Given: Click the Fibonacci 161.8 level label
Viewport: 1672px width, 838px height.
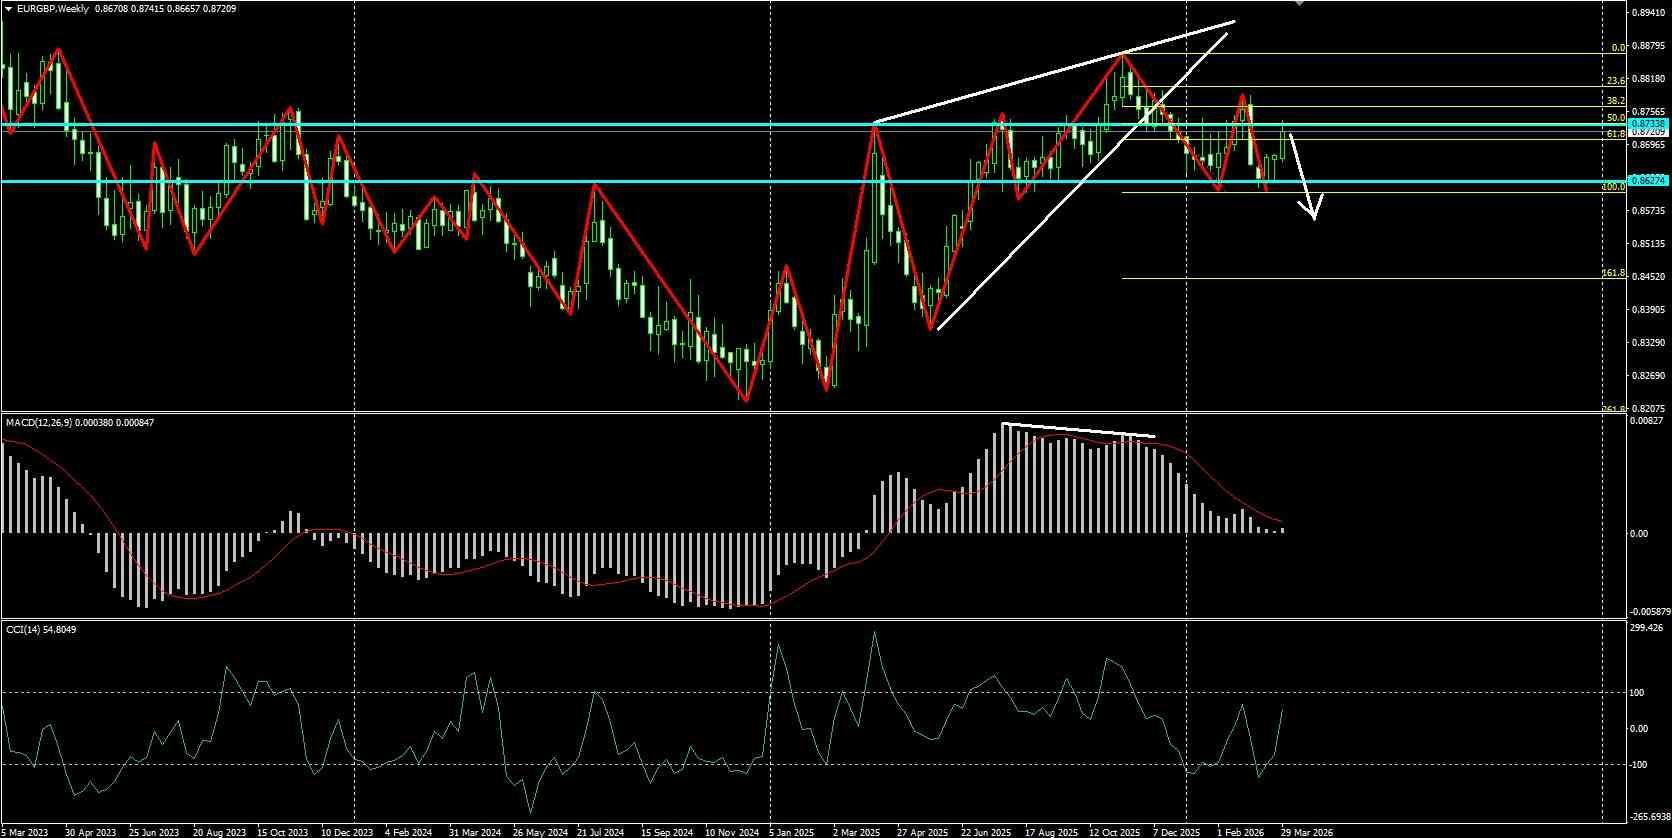Looking at the screenshot, I should point(1613,273).
